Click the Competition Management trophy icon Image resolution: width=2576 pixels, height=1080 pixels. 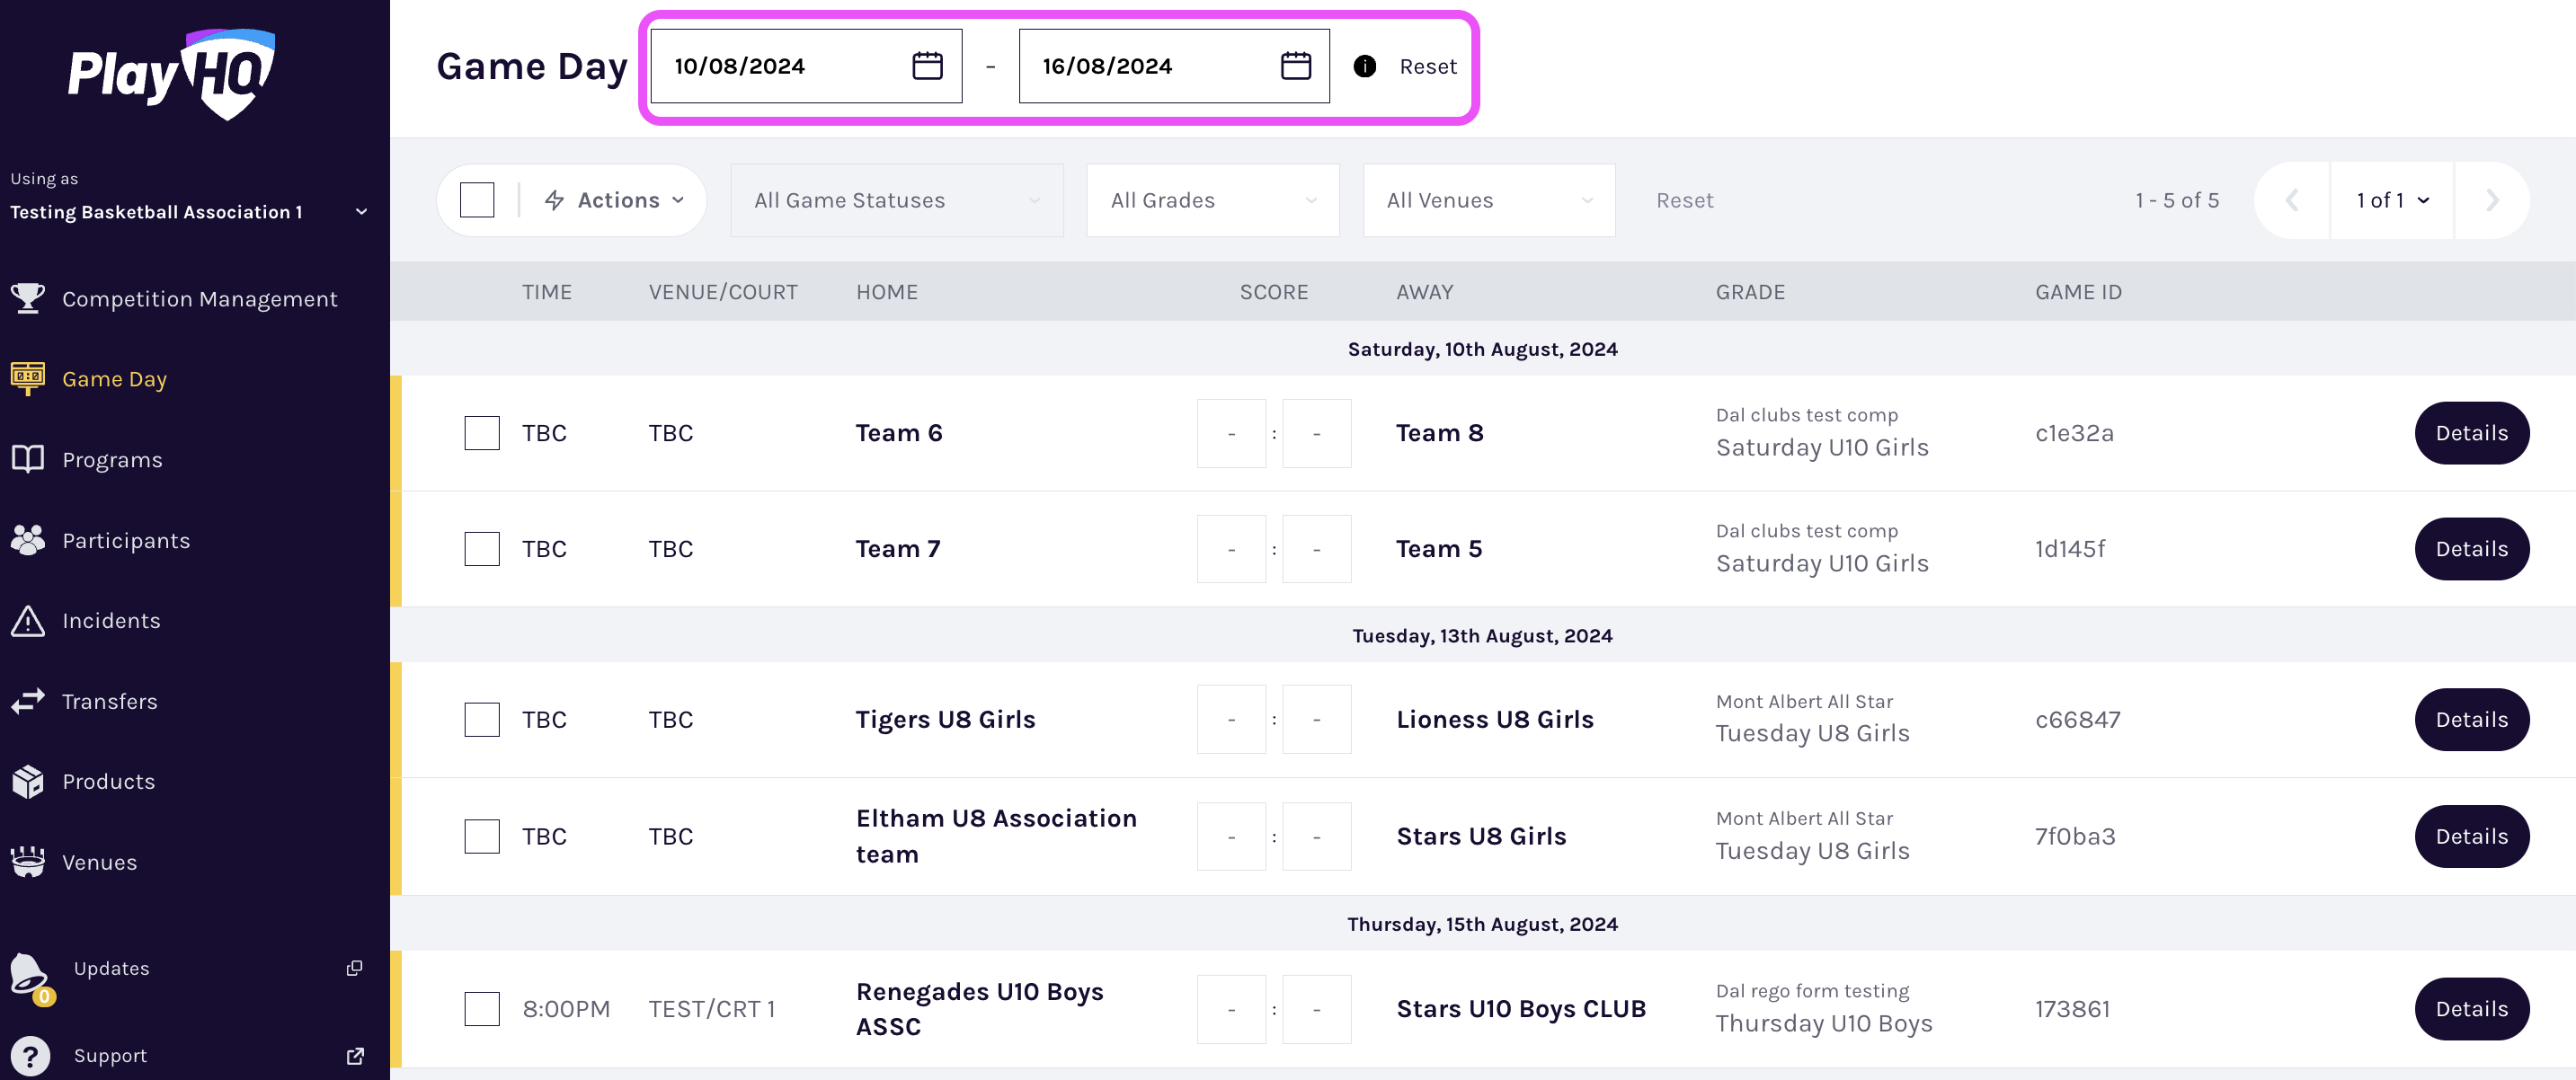[x=28, y=298]
